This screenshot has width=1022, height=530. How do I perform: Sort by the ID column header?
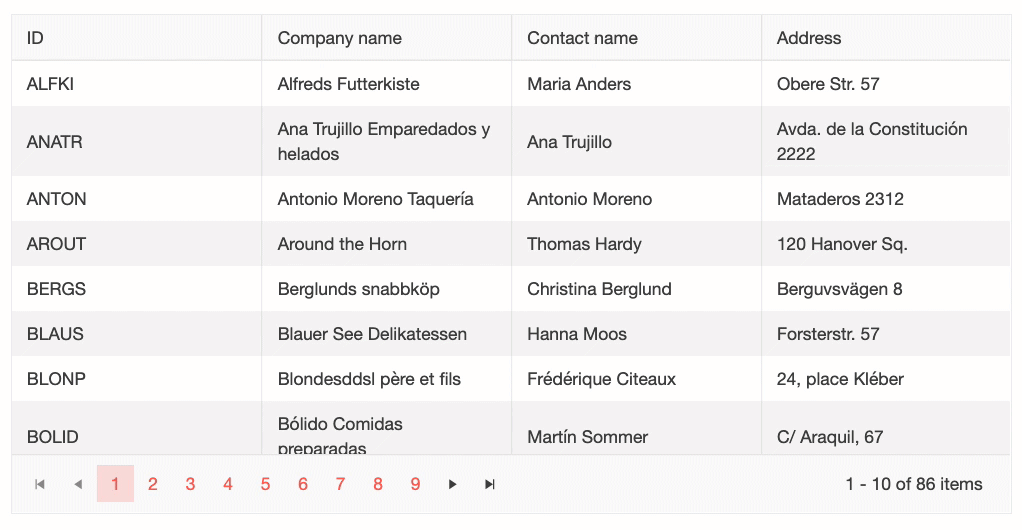click(35, 38)
